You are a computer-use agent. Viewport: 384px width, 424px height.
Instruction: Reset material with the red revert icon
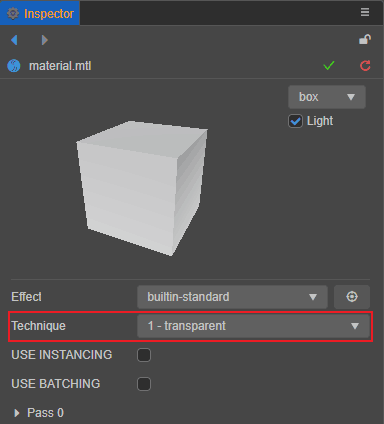click(365, 66)
